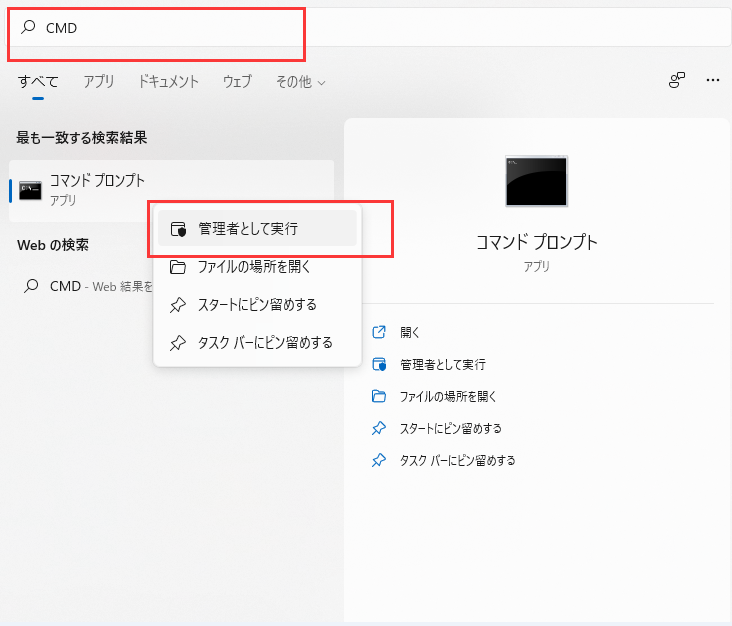Choose ファイルの場所を開く in context menu
732x626 pixels.
[x=257, y=267]
